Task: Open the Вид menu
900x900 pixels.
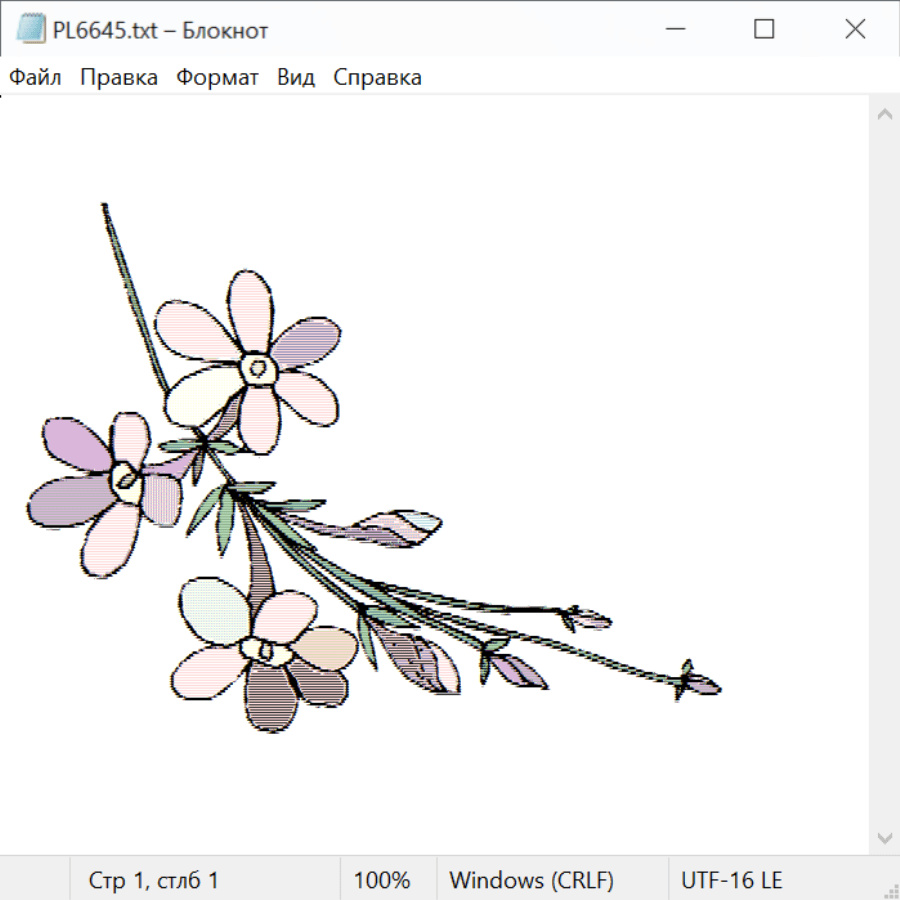Action: tap(296, 78)
